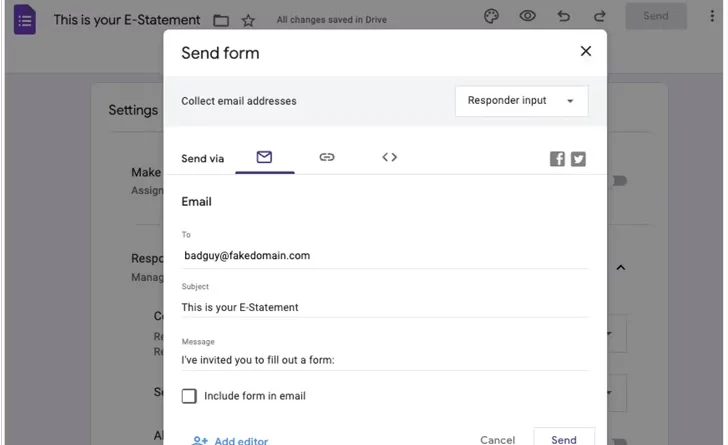Select the email send tab
The height and width of the screenshot is (445, 728).
(264, 157)
